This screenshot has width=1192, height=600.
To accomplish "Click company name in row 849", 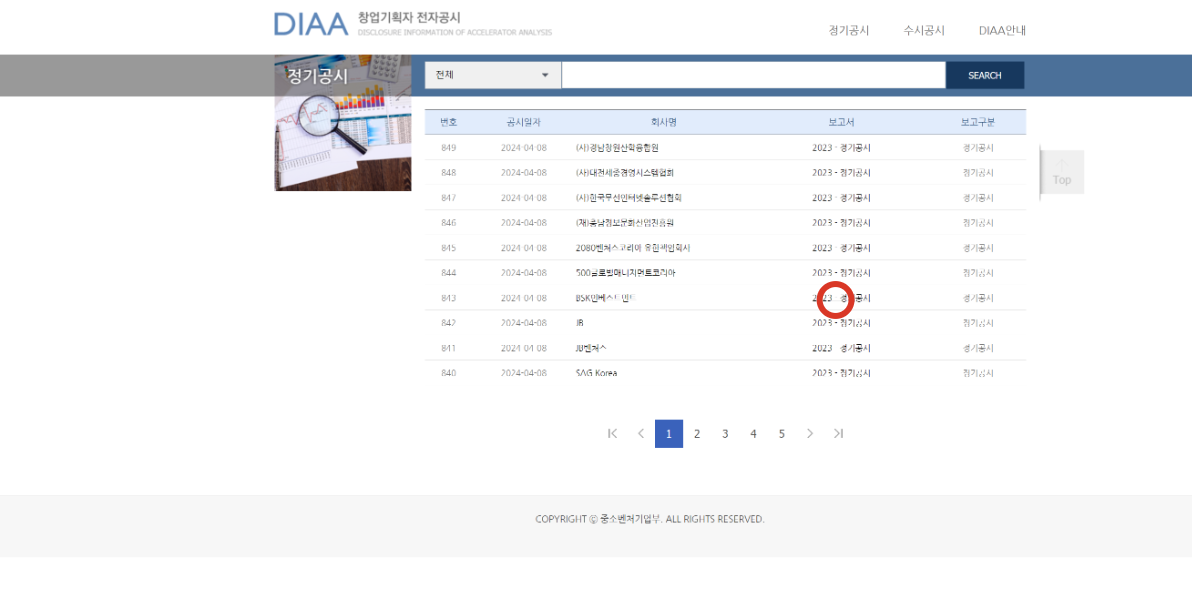I will pyautogui.click(x=617, y=148).
